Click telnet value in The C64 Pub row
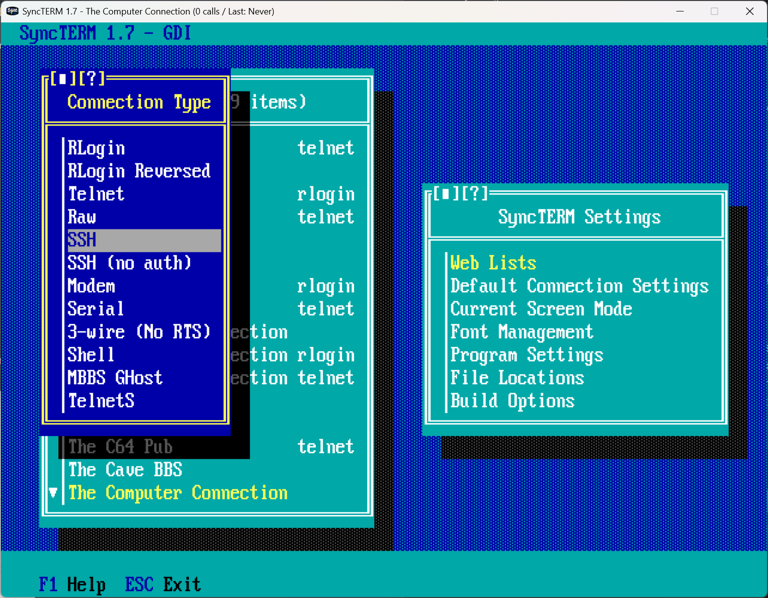 pos(326,447)
